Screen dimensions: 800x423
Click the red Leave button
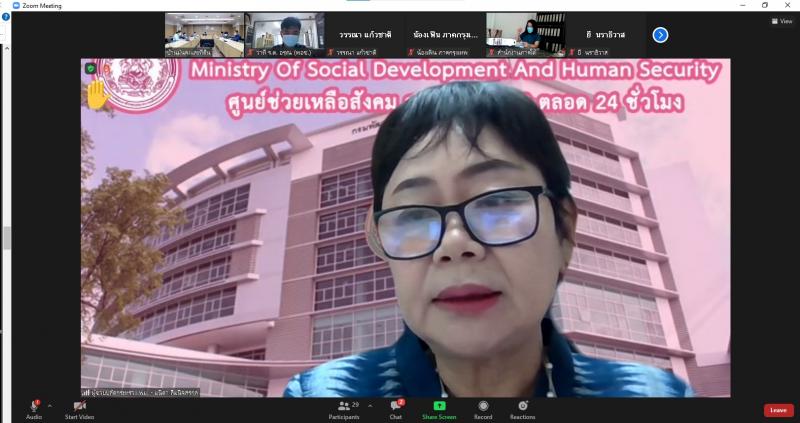pos(779,410)
